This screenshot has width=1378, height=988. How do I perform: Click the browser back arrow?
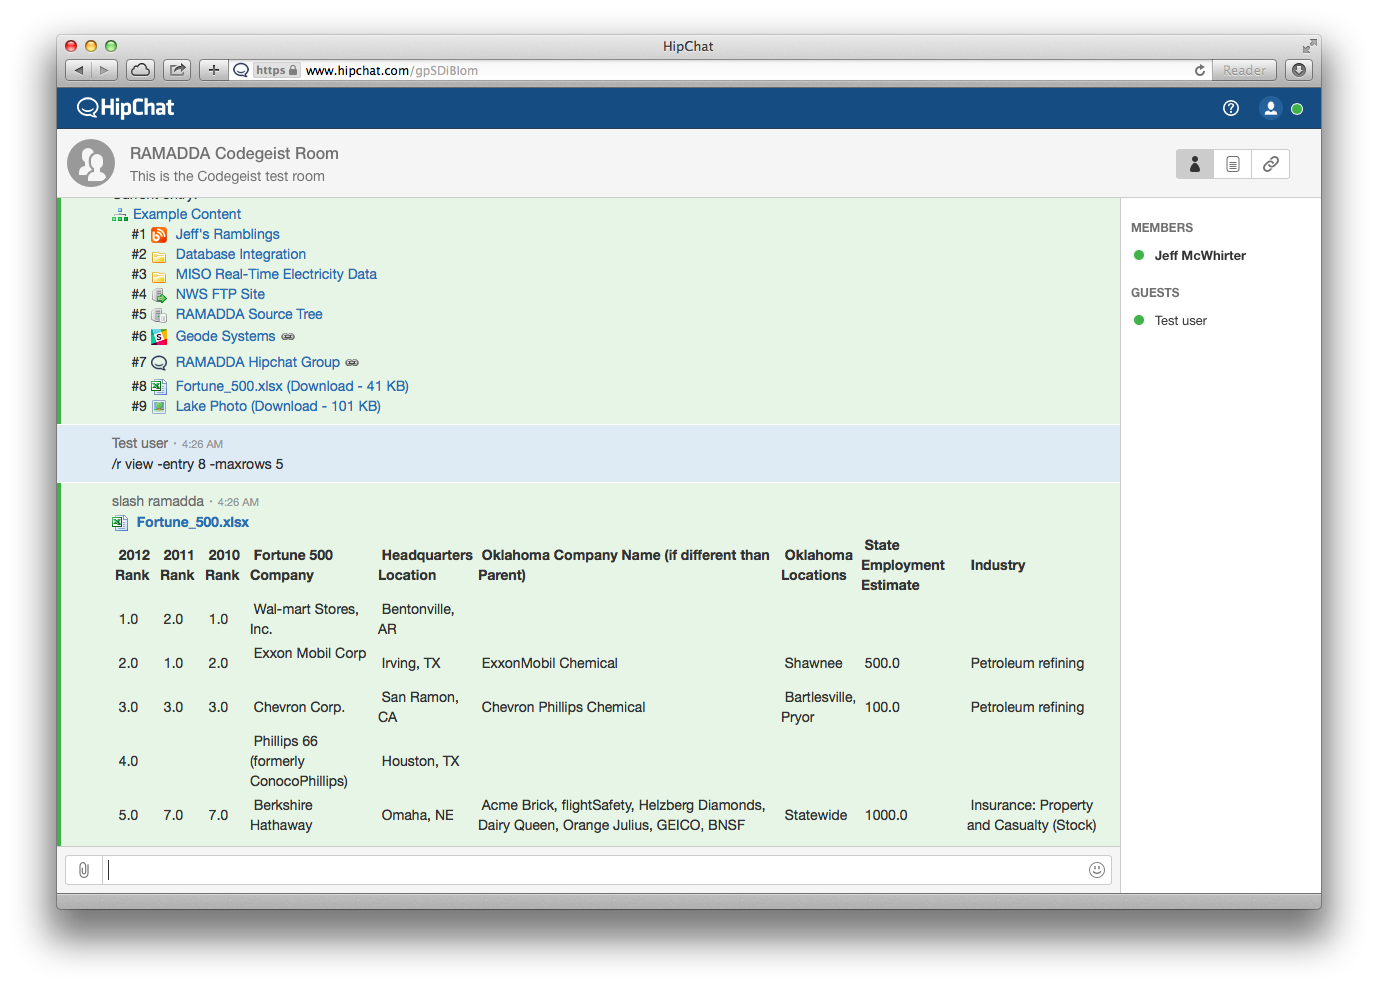point(79,70)
